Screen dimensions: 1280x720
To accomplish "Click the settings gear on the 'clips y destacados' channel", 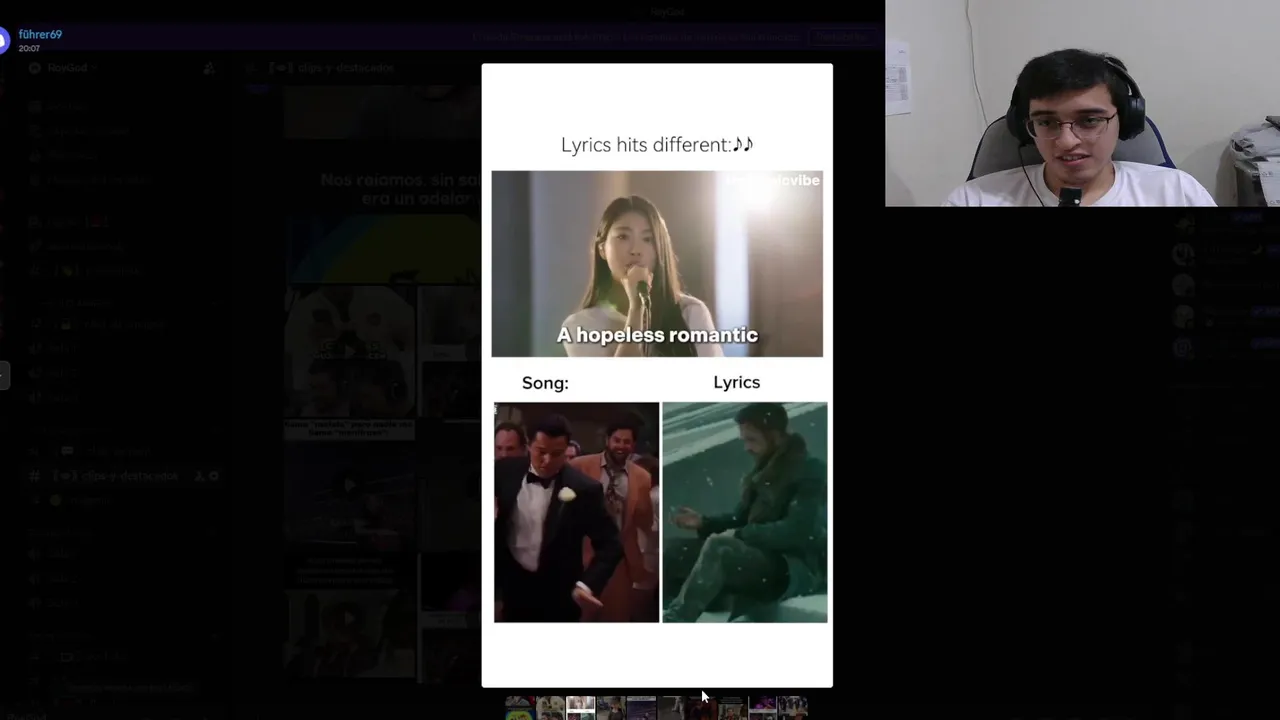I will click(213, 476).
